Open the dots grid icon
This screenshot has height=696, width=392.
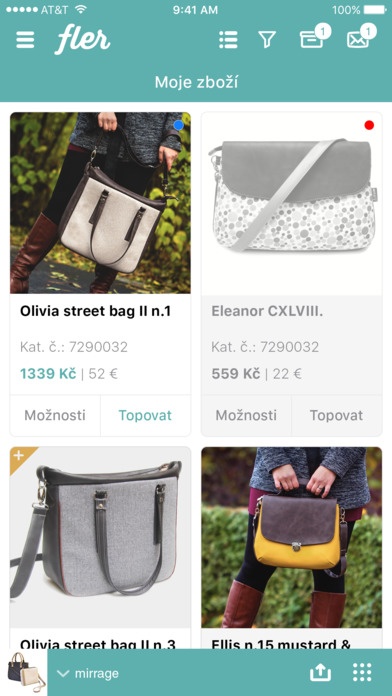[362, 673]
